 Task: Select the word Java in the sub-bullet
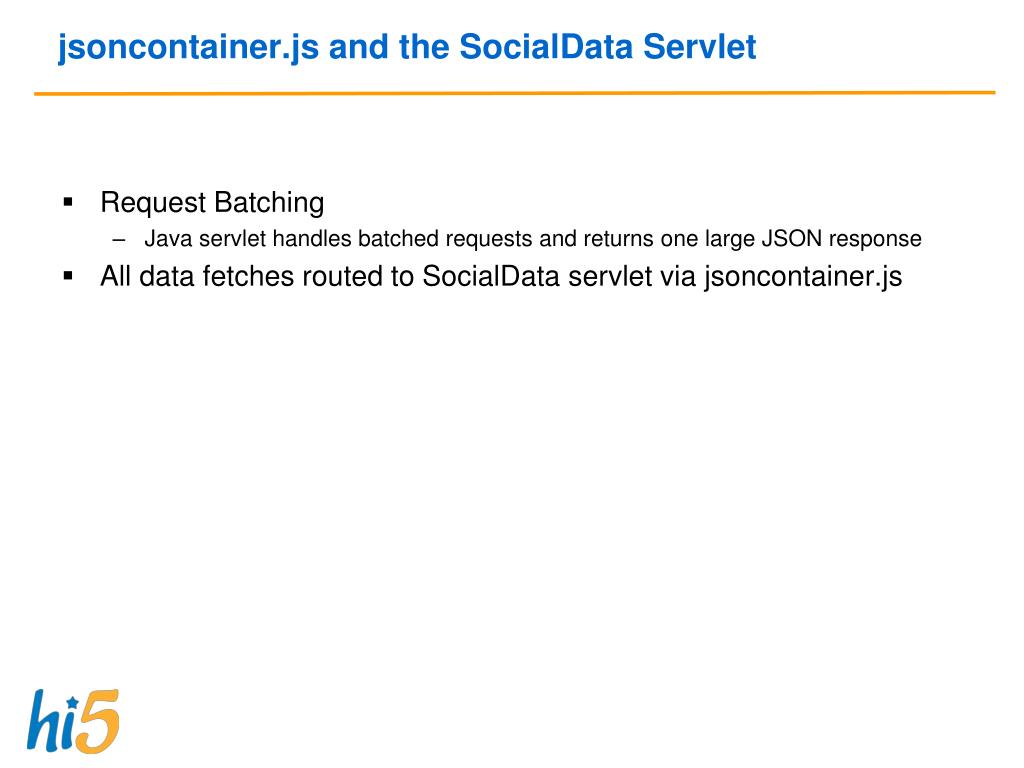click(x=168, y=238)
